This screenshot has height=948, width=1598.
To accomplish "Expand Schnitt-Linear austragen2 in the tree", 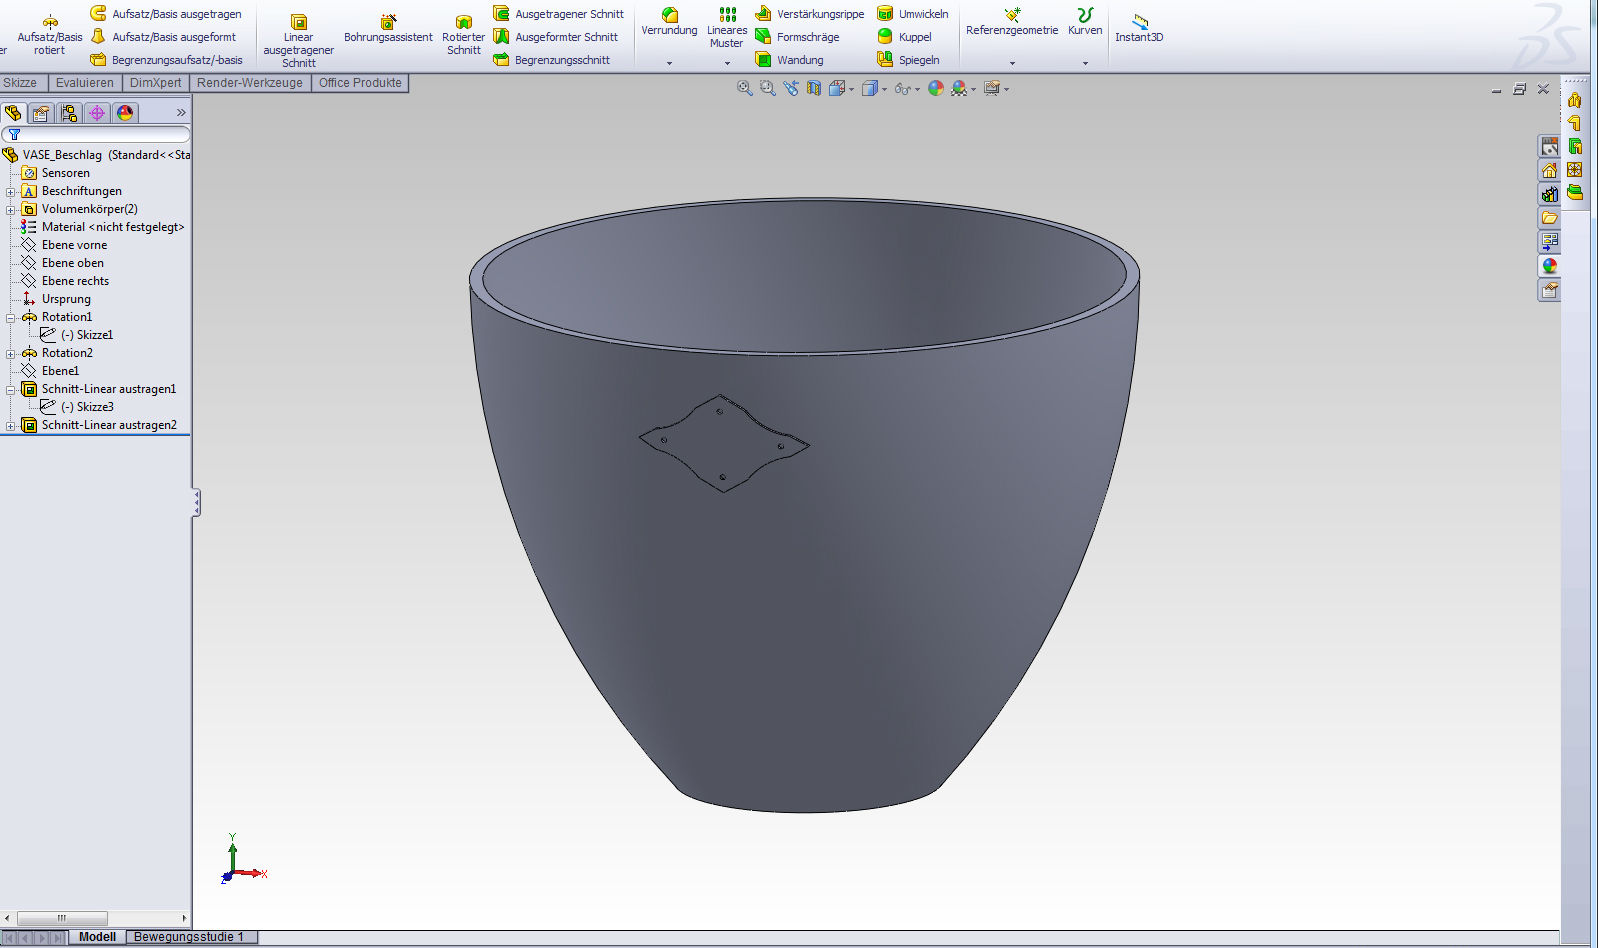I will pos(10,425).
